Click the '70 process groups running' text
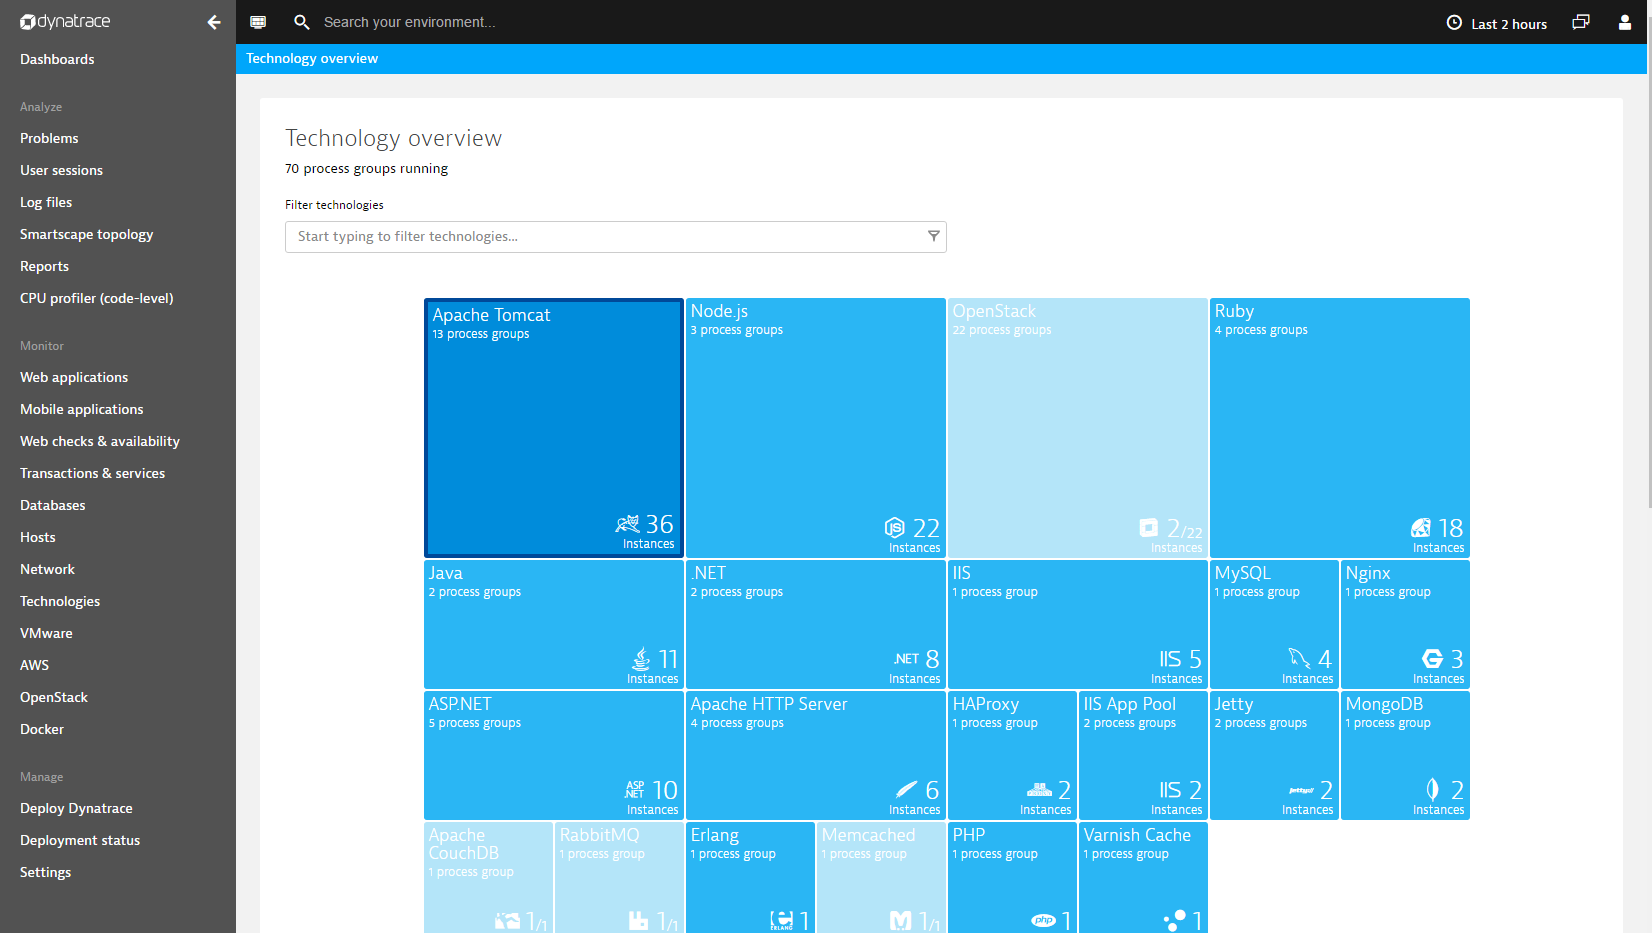 [x=366, y=168]
